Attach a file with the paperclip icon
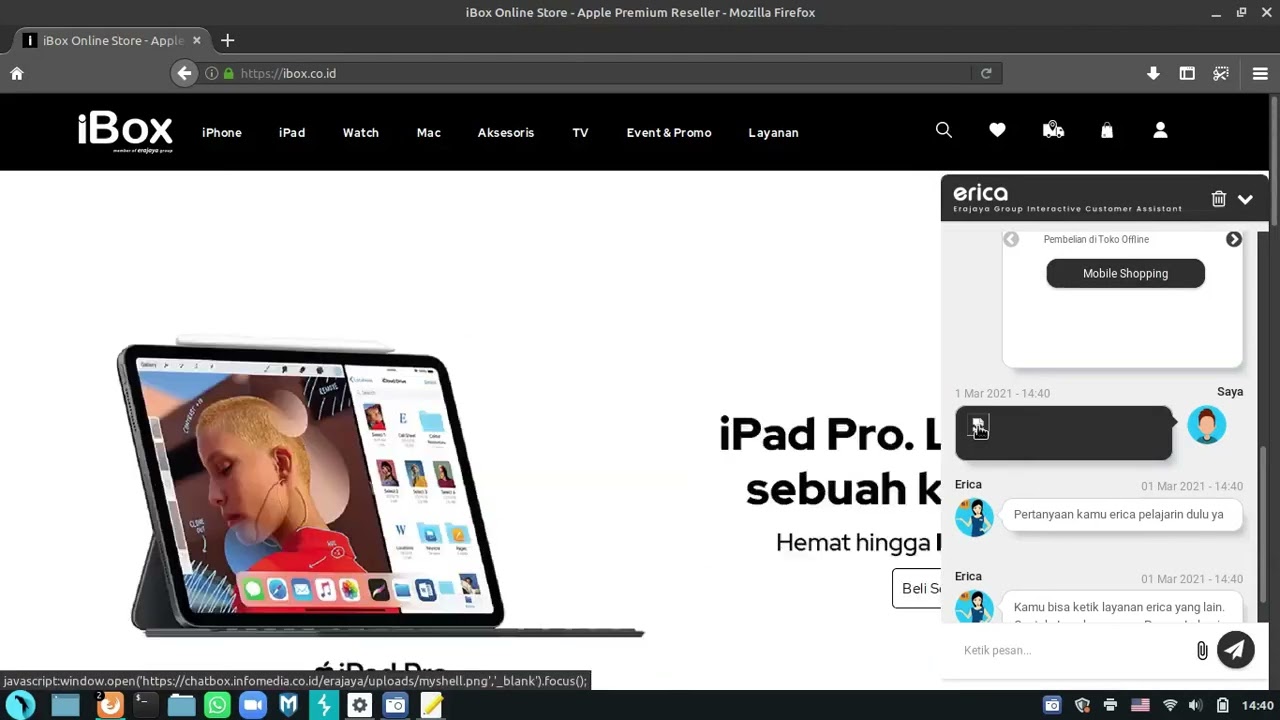The height and width of the screenshot is (720, 1280). [1202, 650]
